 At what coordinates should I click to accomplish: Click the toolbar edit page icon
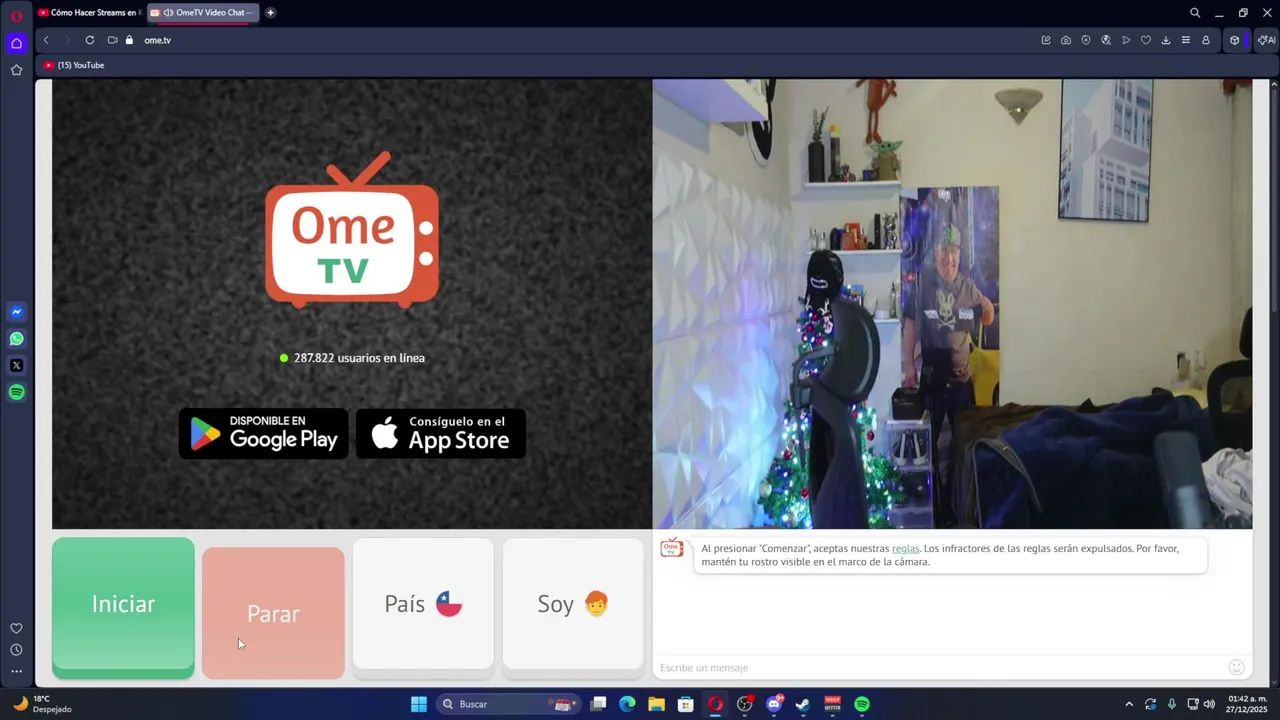[x=1046, y=40]
